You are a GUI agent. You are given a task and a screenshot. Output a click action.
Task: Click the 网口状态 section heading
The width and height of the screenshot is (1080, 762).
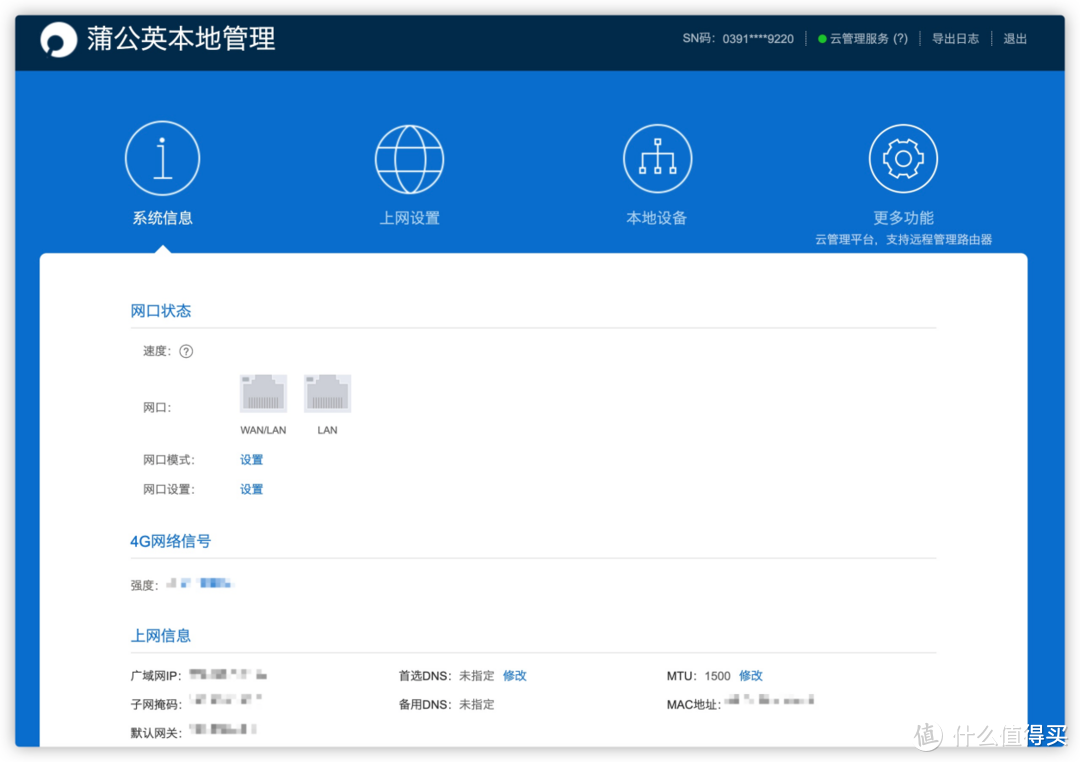[x=160, y=310]
